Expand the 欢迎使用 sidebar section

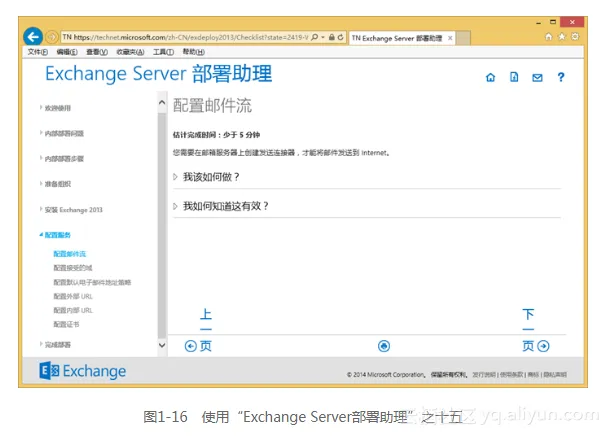pyautogui.click(x=55, y=108)
